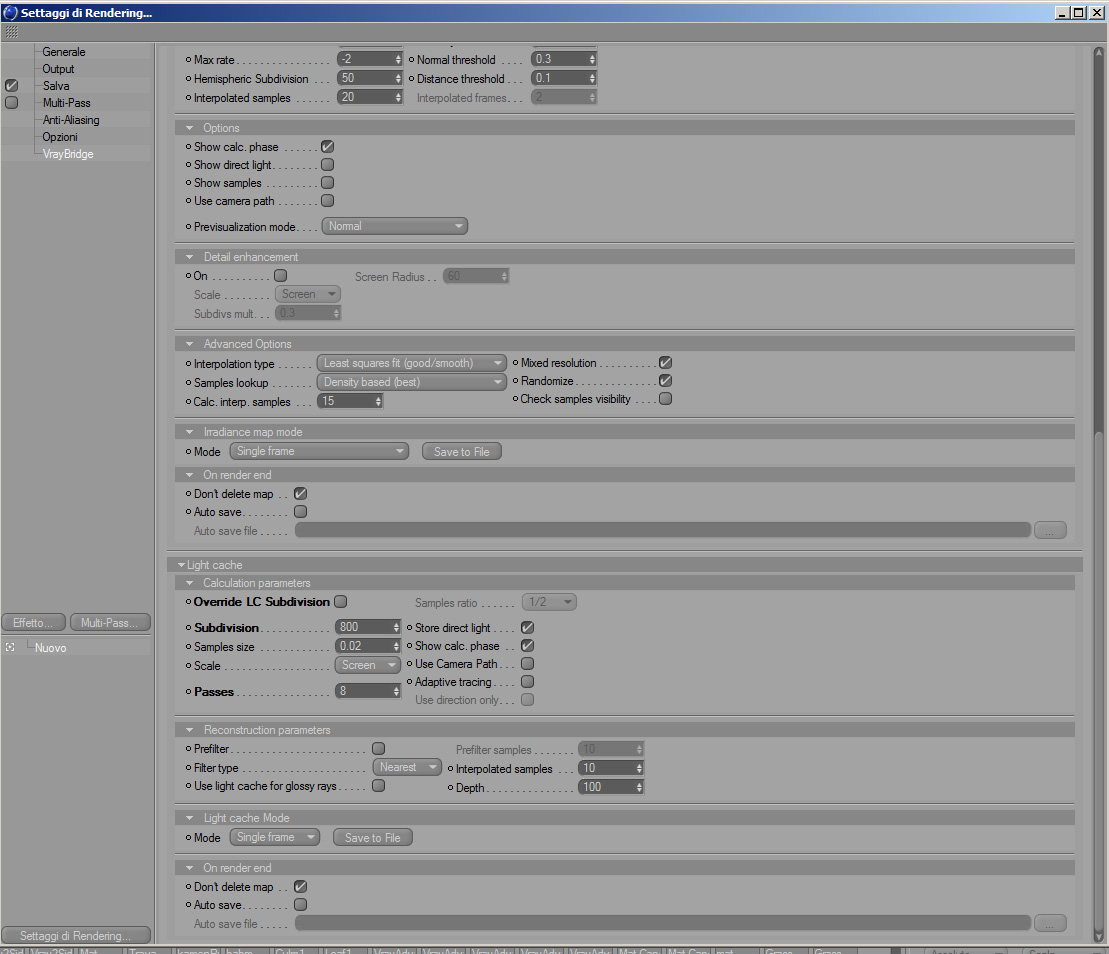Image resolution: width=1109 pixels, height=954 pixels.
Task: Open the Previsualization mode dropdown
Action: [395, 226]
